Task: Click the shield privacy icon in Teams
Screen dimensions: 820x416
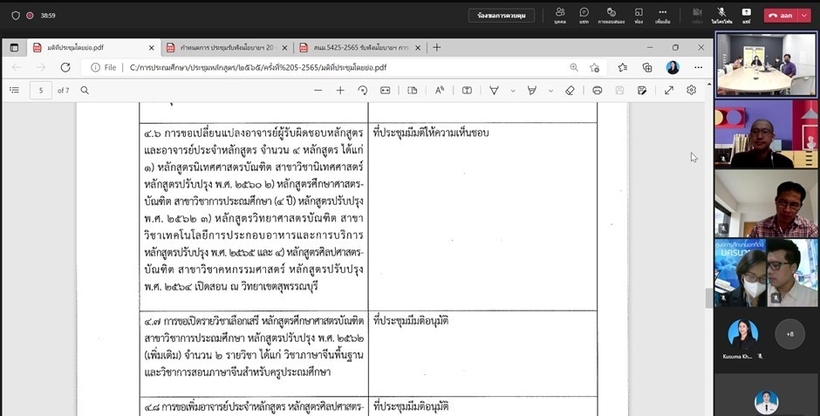Action: point(16,16)
